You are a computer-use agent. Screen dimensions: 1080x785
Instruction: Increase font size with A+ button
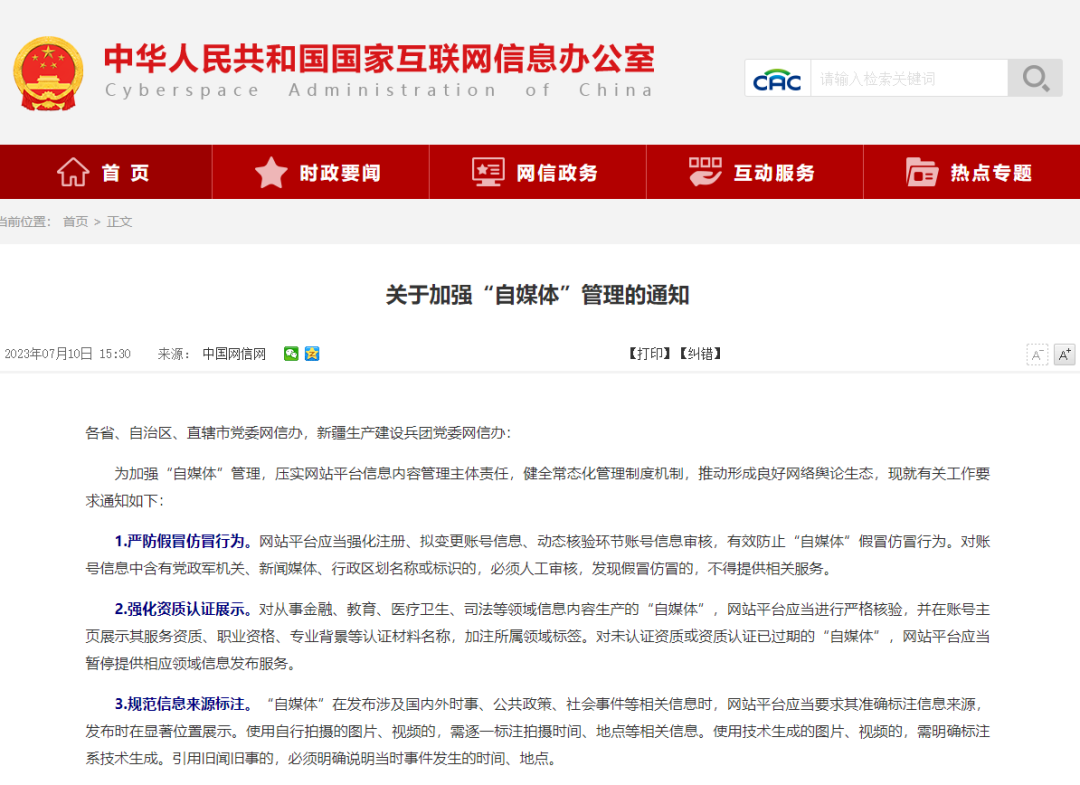pyautogui.click(x=1064, y=355)
